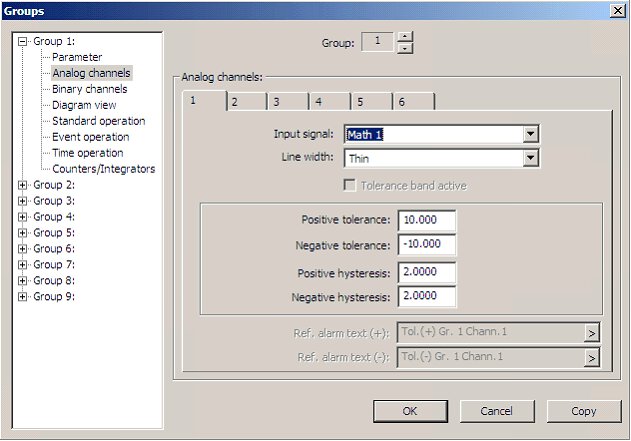This screenshot has height=441, width=631.
Task: Expand Group 2 in the tree
Action: pos(23,185)
